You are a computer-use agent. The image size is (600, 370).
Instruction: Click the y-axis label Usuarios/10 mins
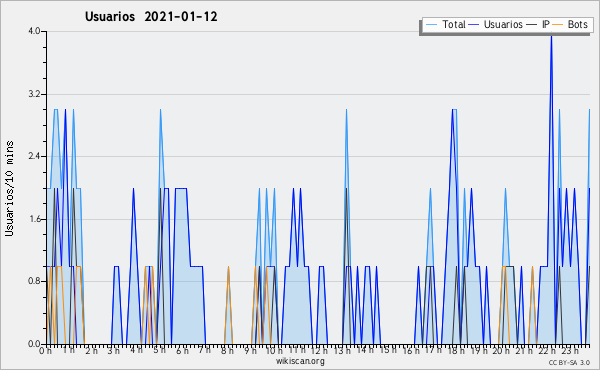pyautogui.click(x=9, y=188)
